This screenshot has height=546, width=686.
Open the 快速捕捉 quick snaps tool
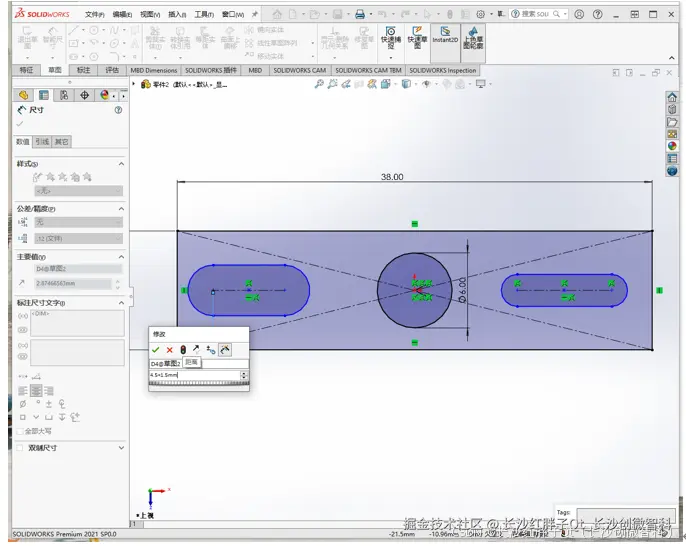390,38
